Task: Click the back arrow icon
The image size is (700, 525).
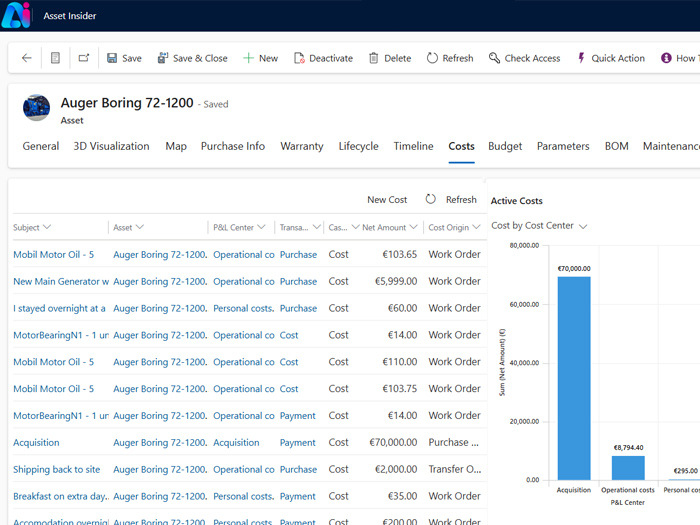Action: coord(27,58)
